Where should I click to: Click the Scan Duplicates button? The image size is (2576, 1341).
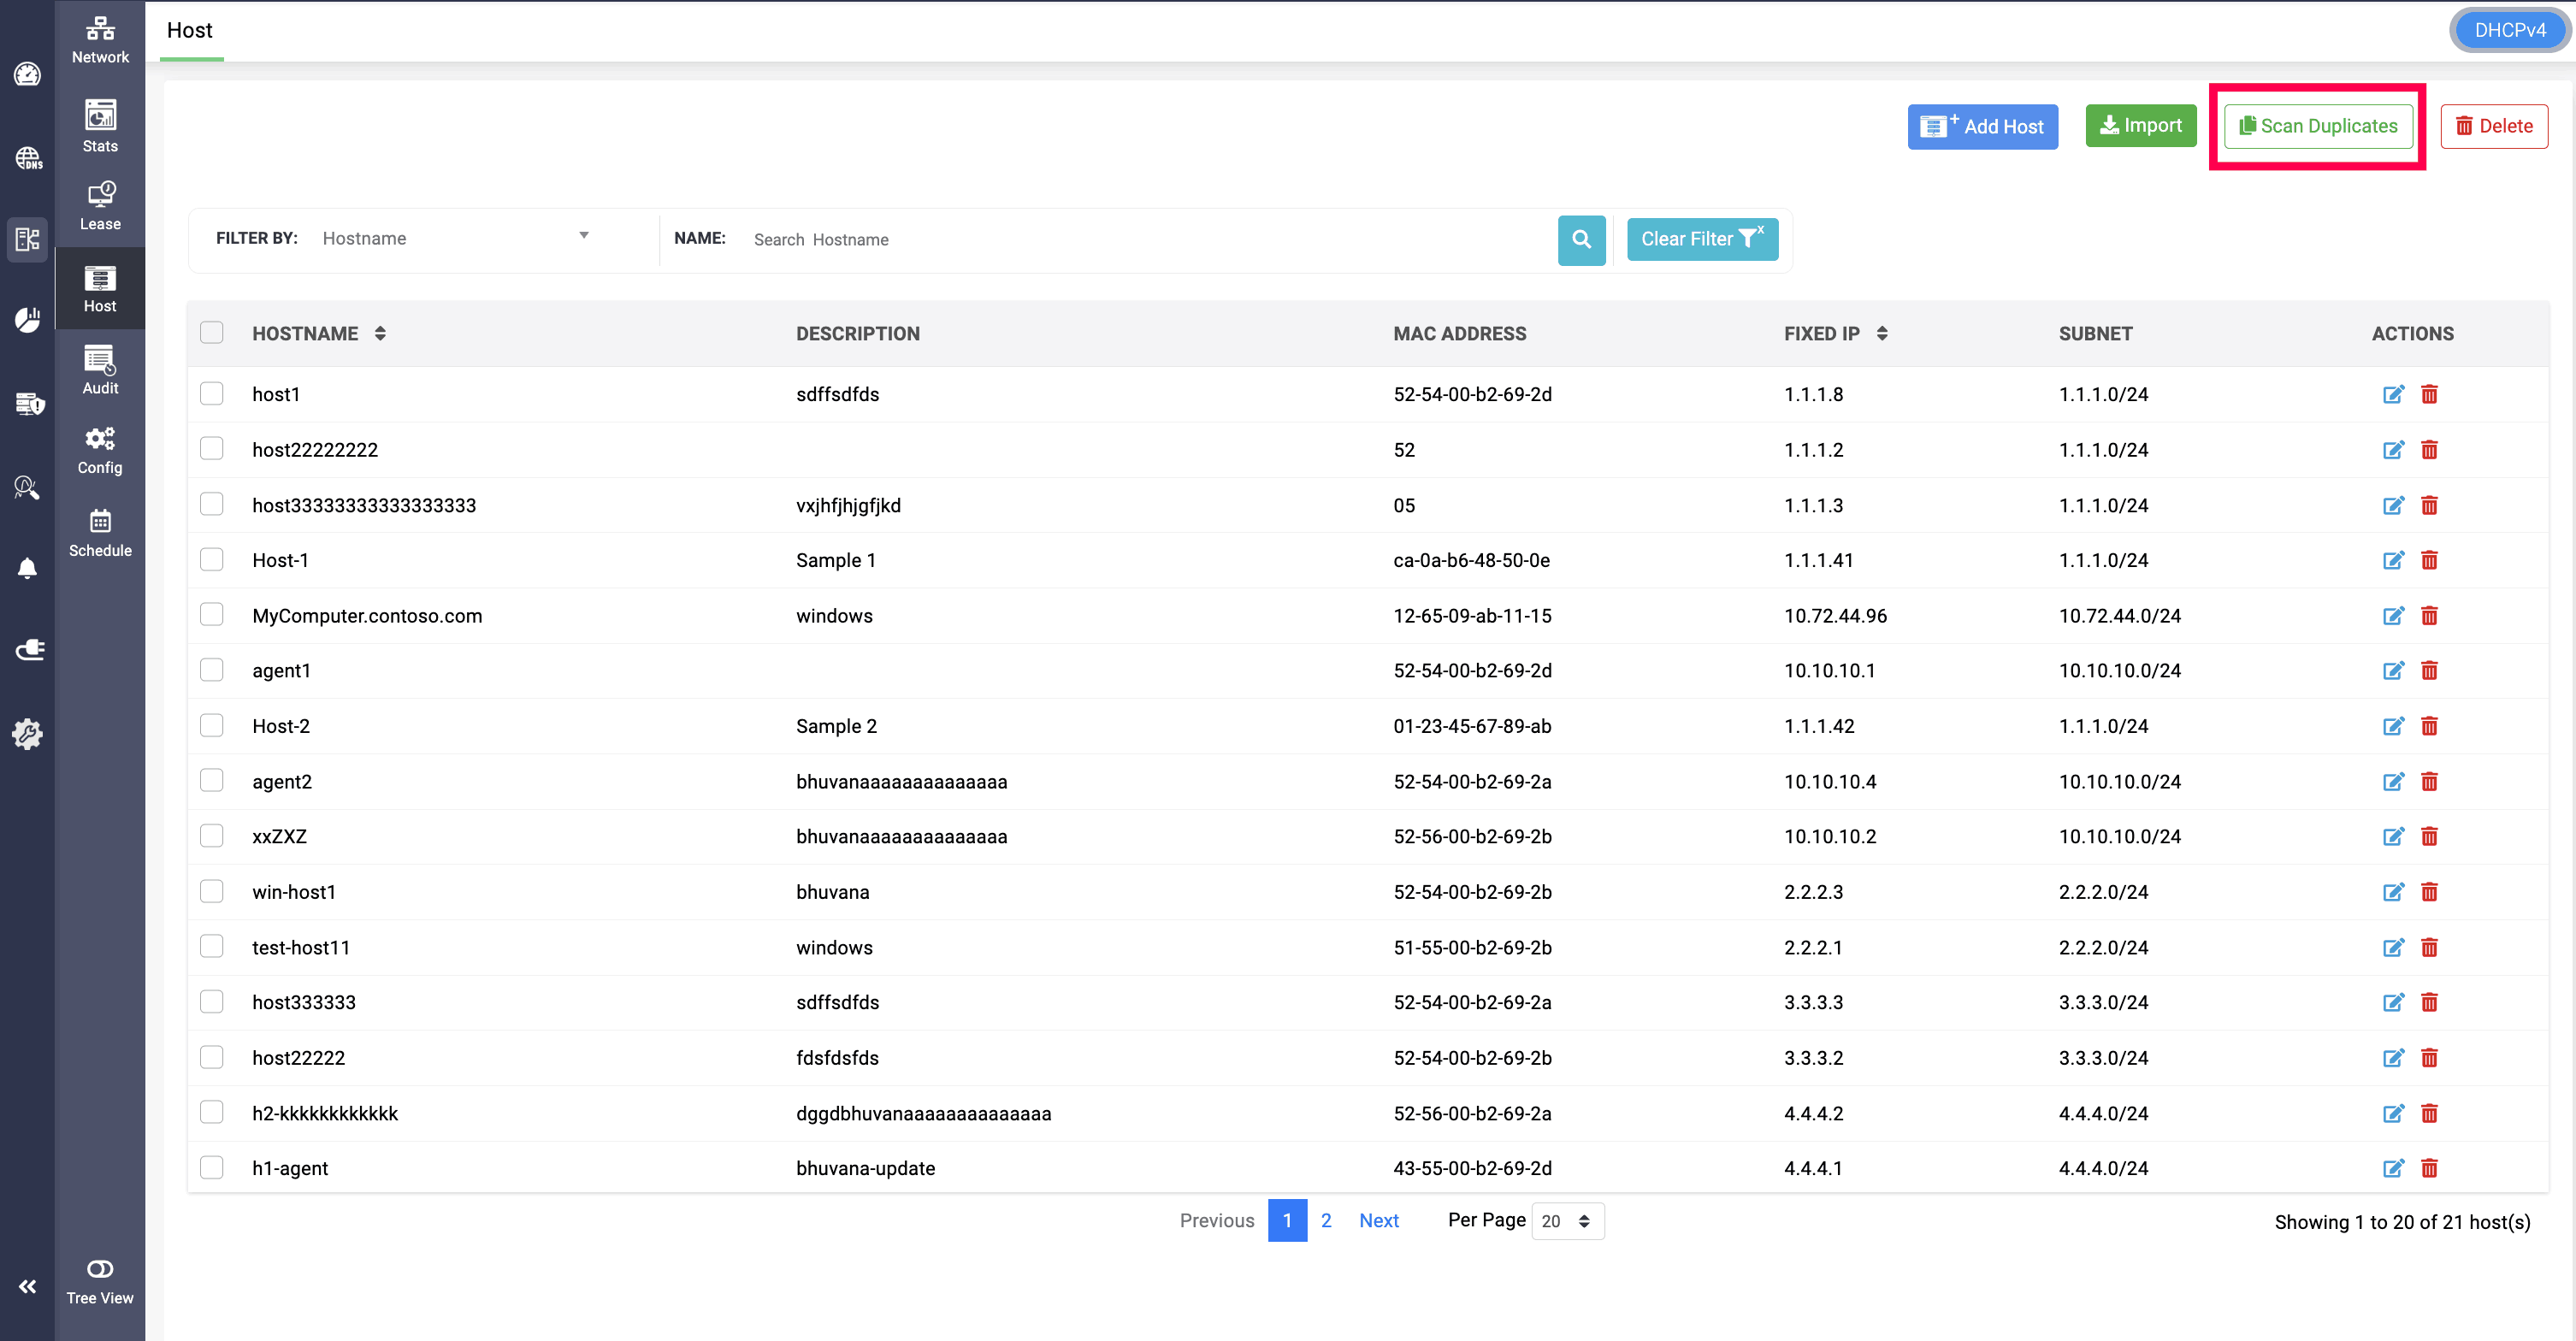(x=2318, y=126)
